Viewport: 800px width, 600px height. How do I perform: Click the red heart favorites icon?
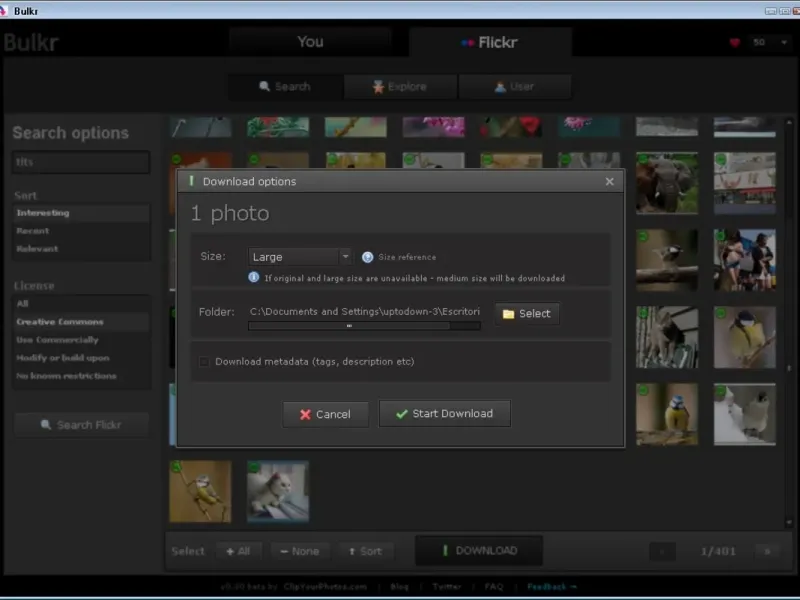pos(735,42)
